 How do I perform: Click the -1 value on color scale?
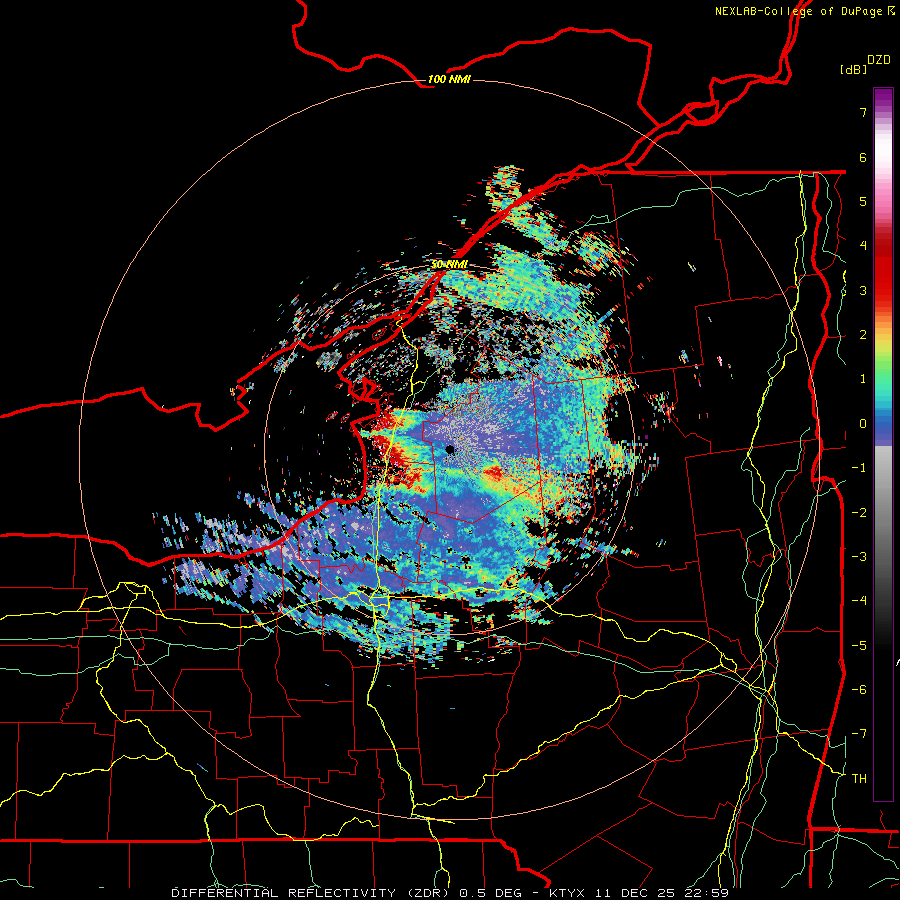(859, 468)
